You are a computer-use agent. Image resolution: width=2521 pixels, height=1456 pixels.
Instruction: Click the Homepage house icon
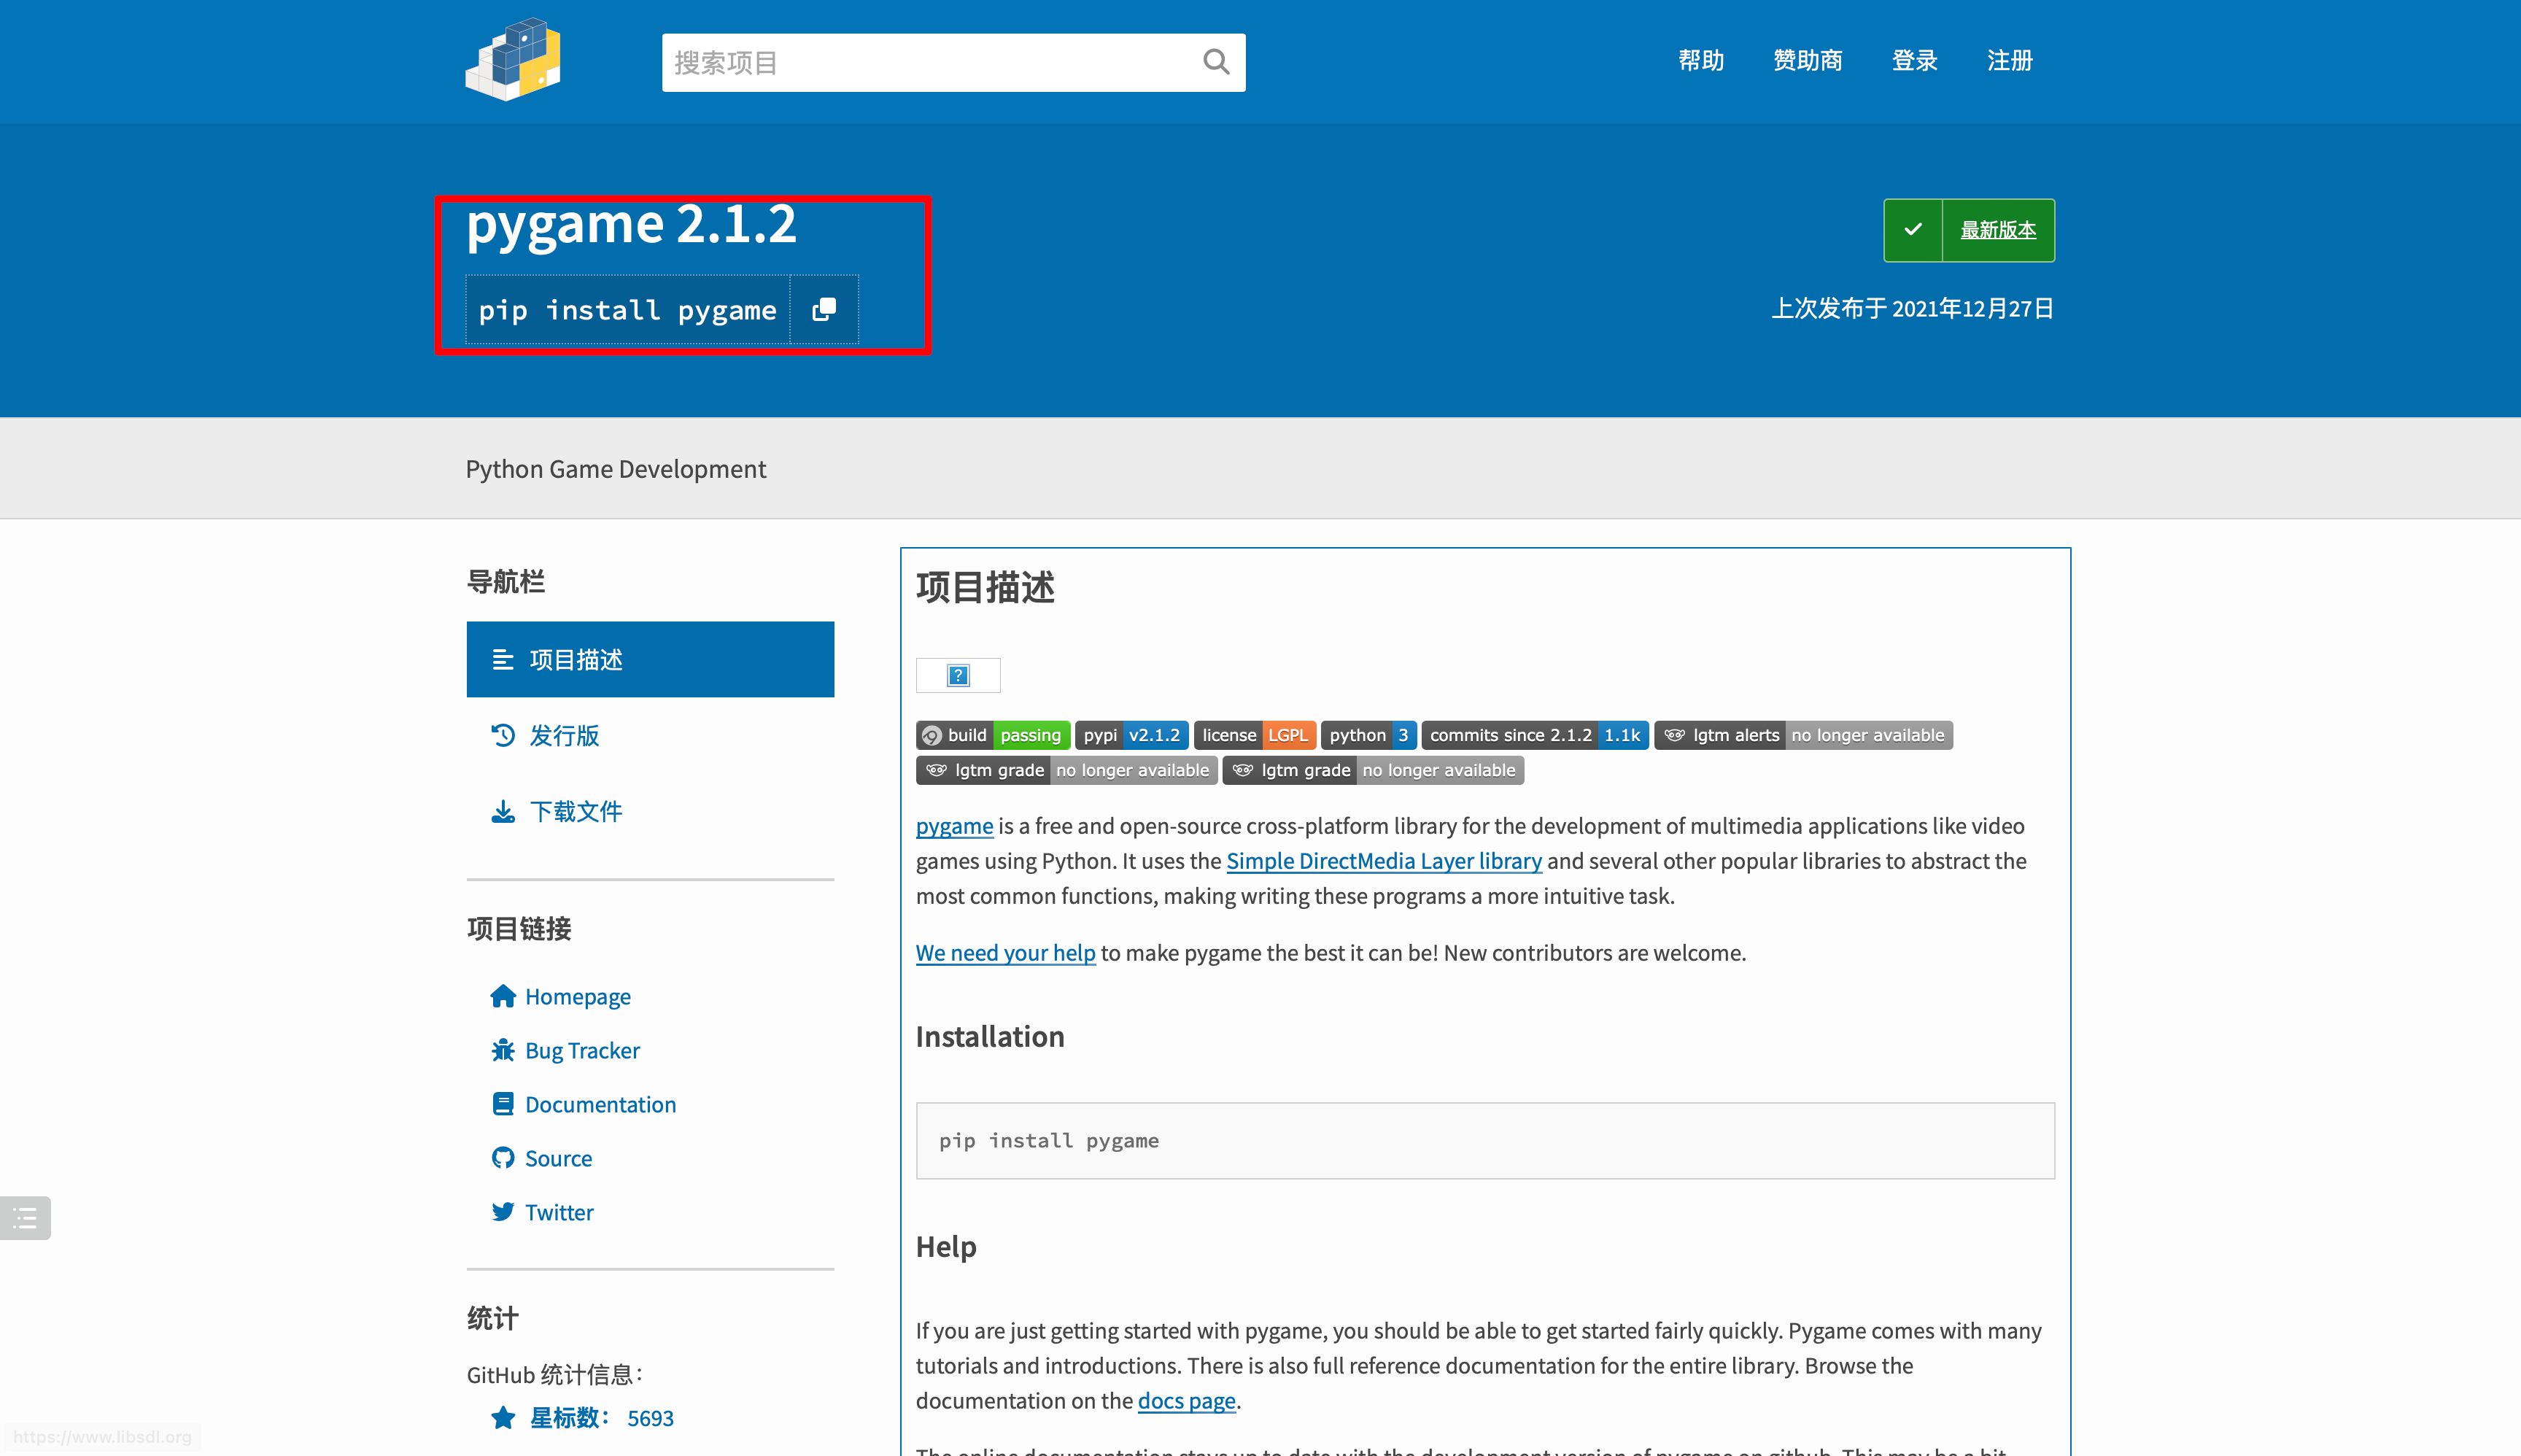tap(502, 996)
